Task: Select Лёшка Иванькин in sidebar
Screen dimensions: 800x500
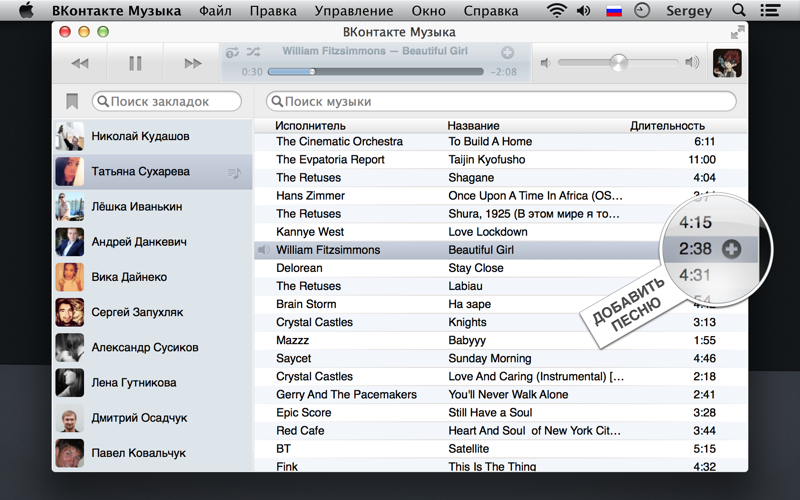Action: (153, 207)
